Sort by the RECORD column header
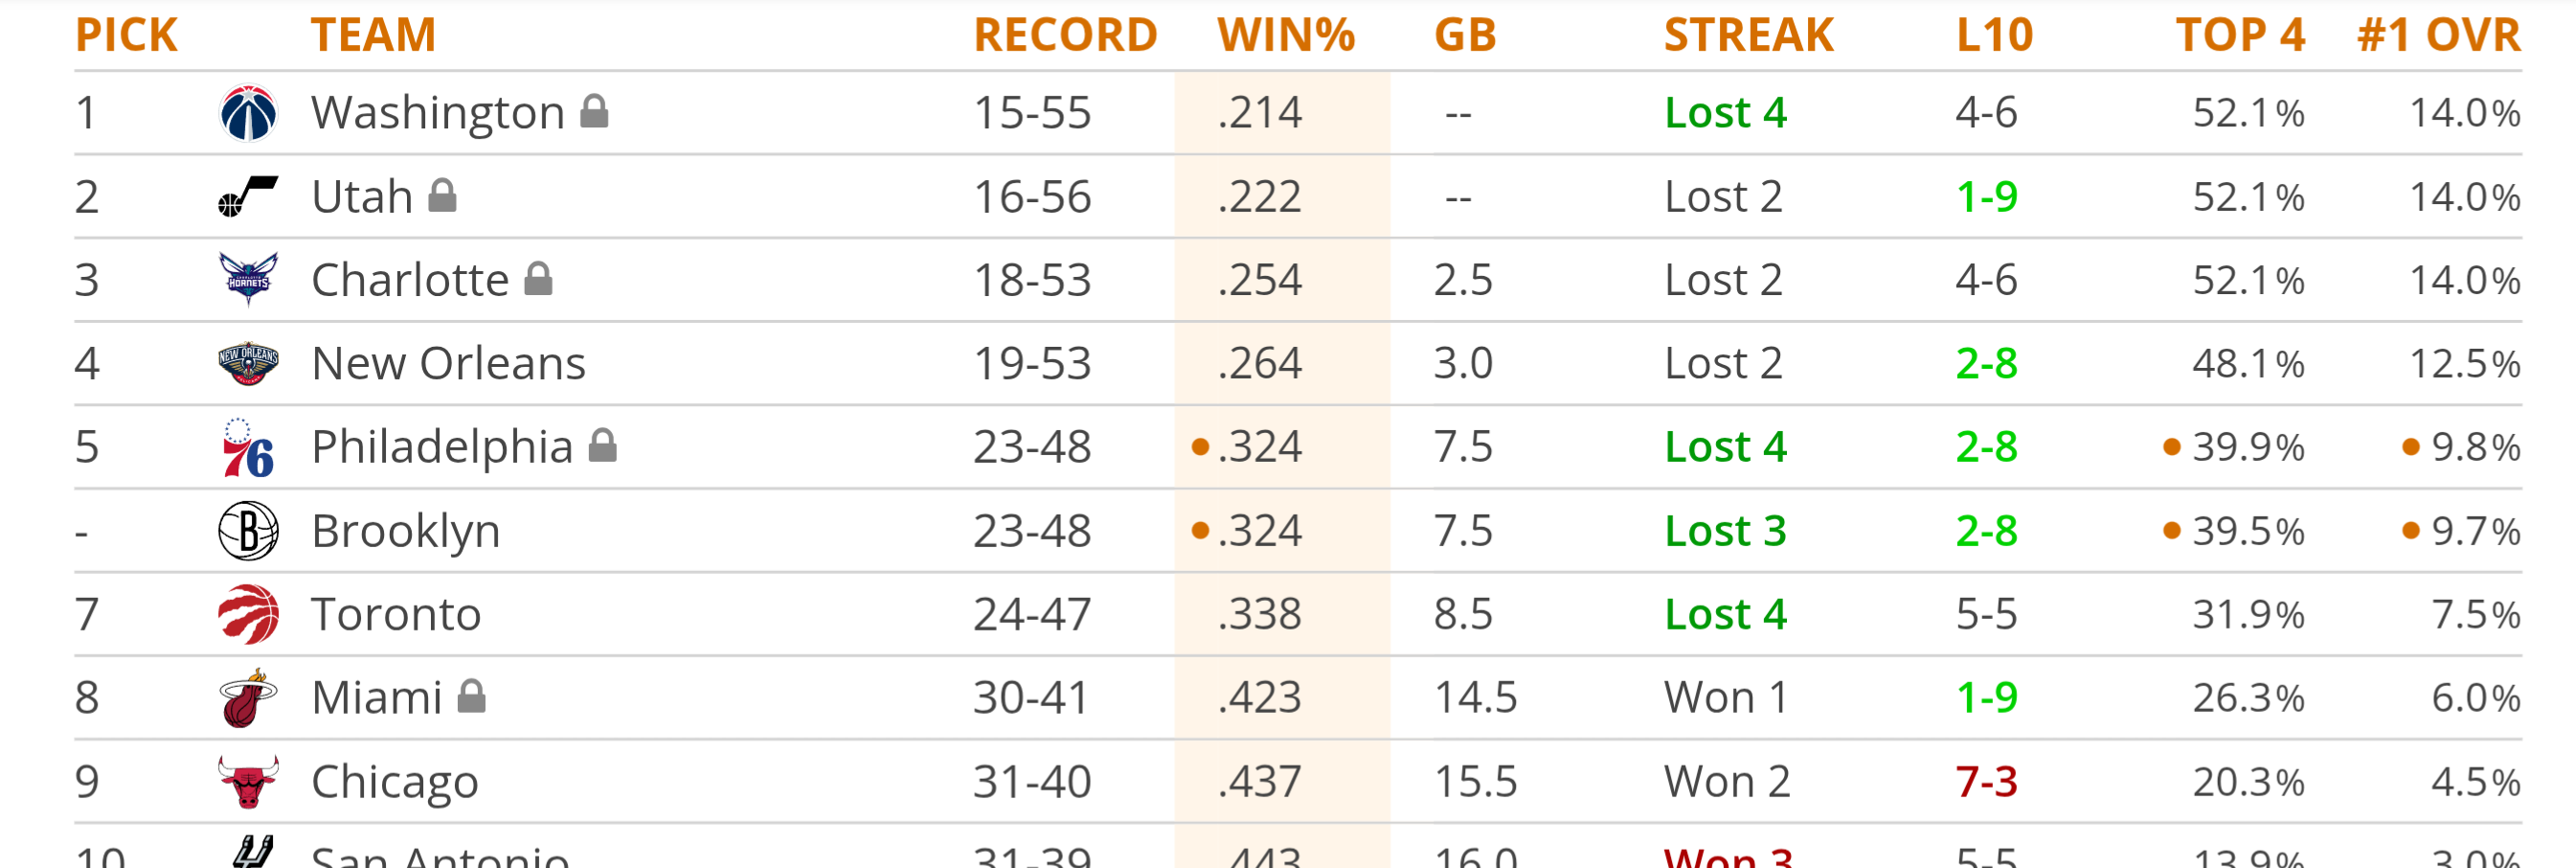Viewport: 2576px width, 868px height. click(1066, 35)
